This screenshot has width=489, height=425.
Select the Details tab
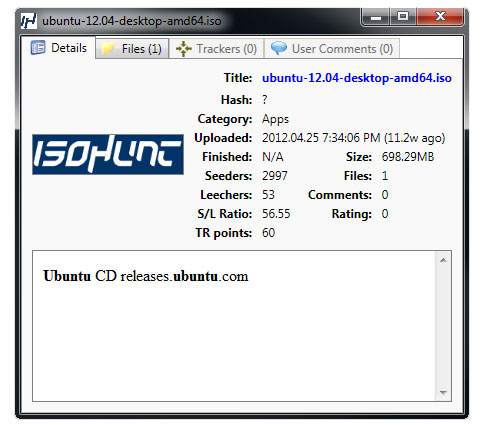coord(58,48)
